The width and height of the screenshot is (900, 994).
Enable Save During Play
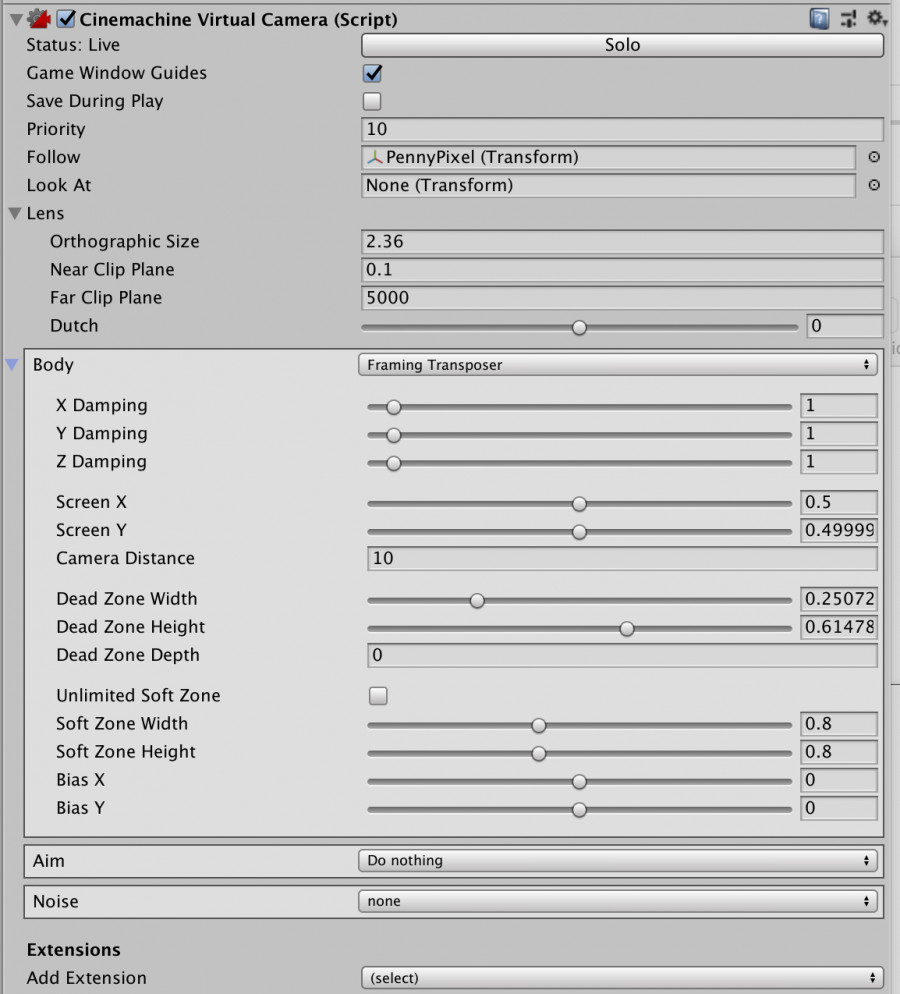(372, 101)
